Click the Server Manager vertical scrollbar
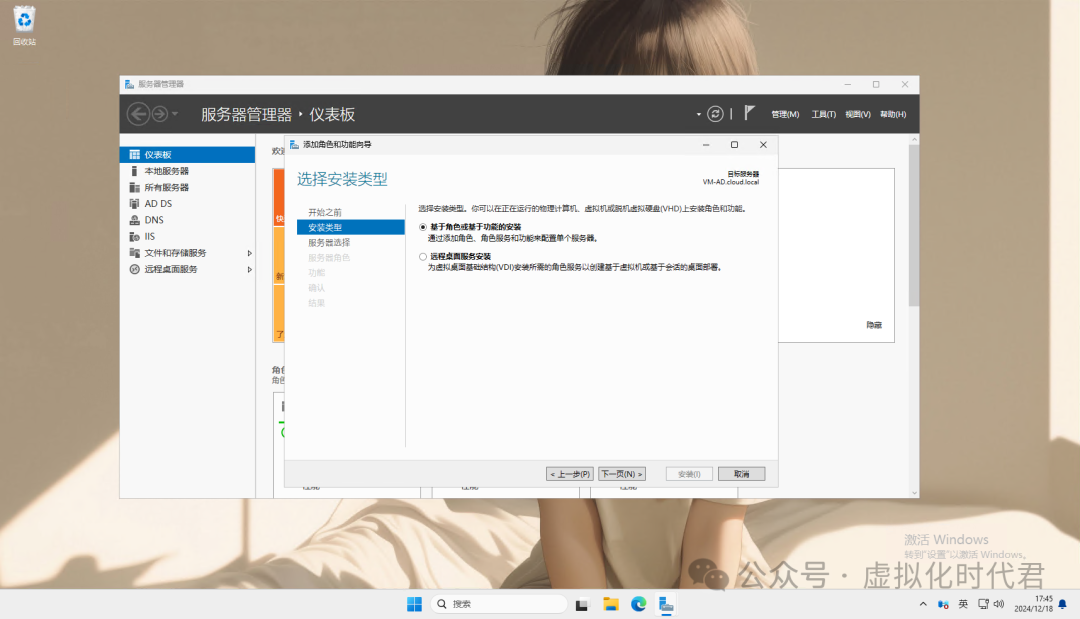This screenshot has width=1080, height=619. click(913, 225)
